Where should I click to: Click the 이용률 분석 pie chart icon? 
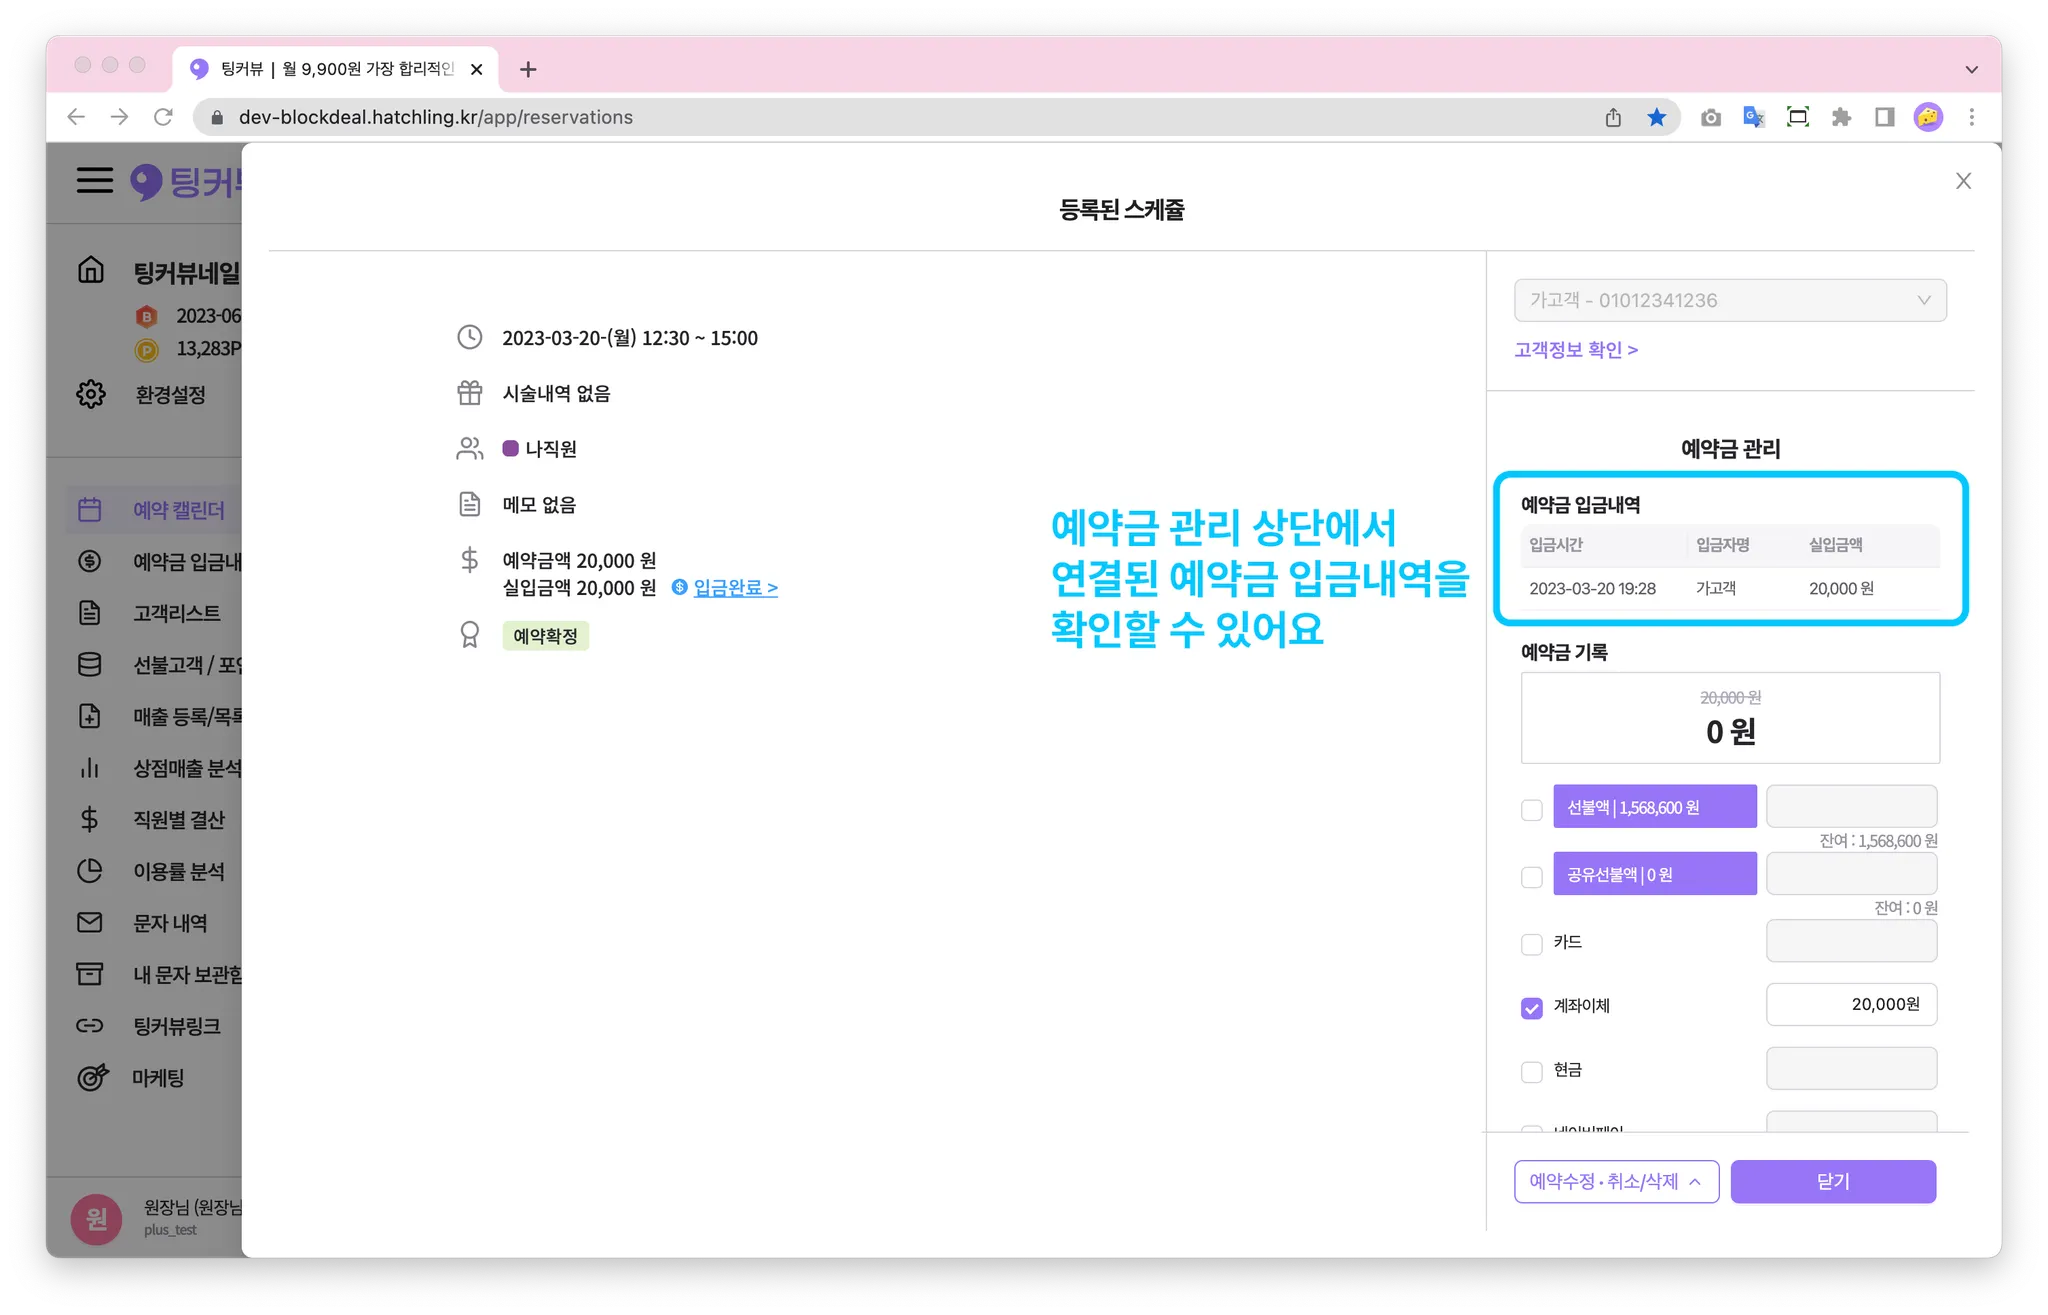pos(90,871)
